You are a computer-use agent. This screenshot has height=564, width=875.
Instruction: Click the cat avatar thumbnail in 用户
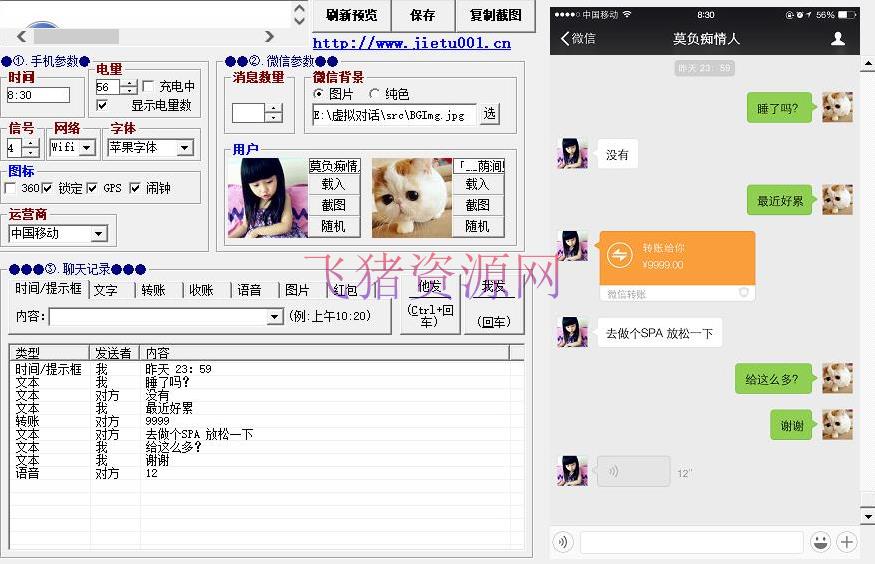412,198
